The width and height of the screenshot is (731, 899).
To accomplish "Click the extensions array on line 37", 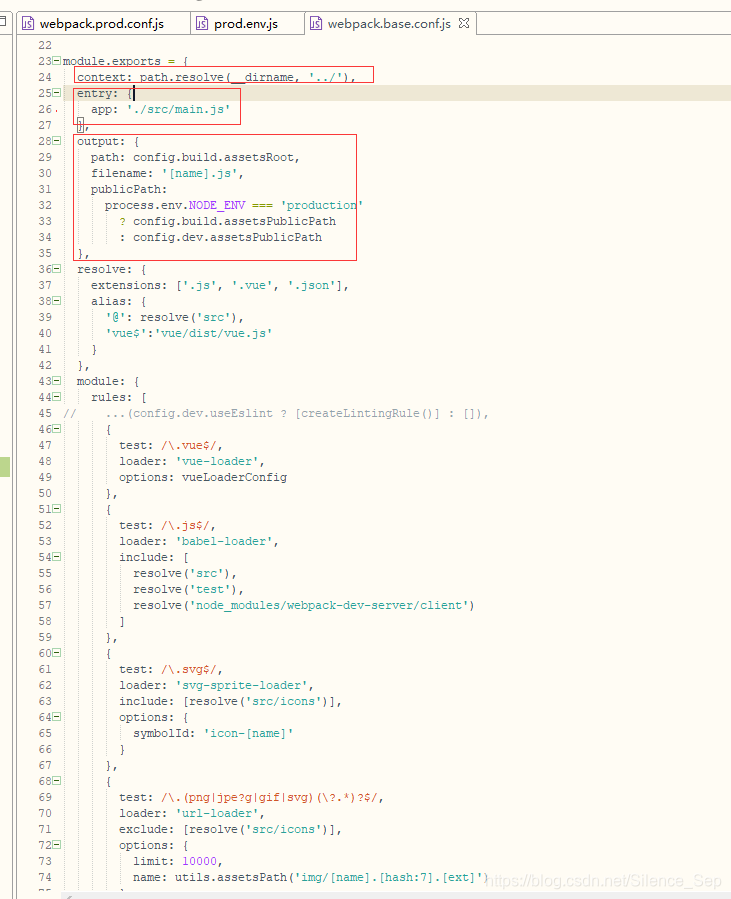I will (259, 285).
